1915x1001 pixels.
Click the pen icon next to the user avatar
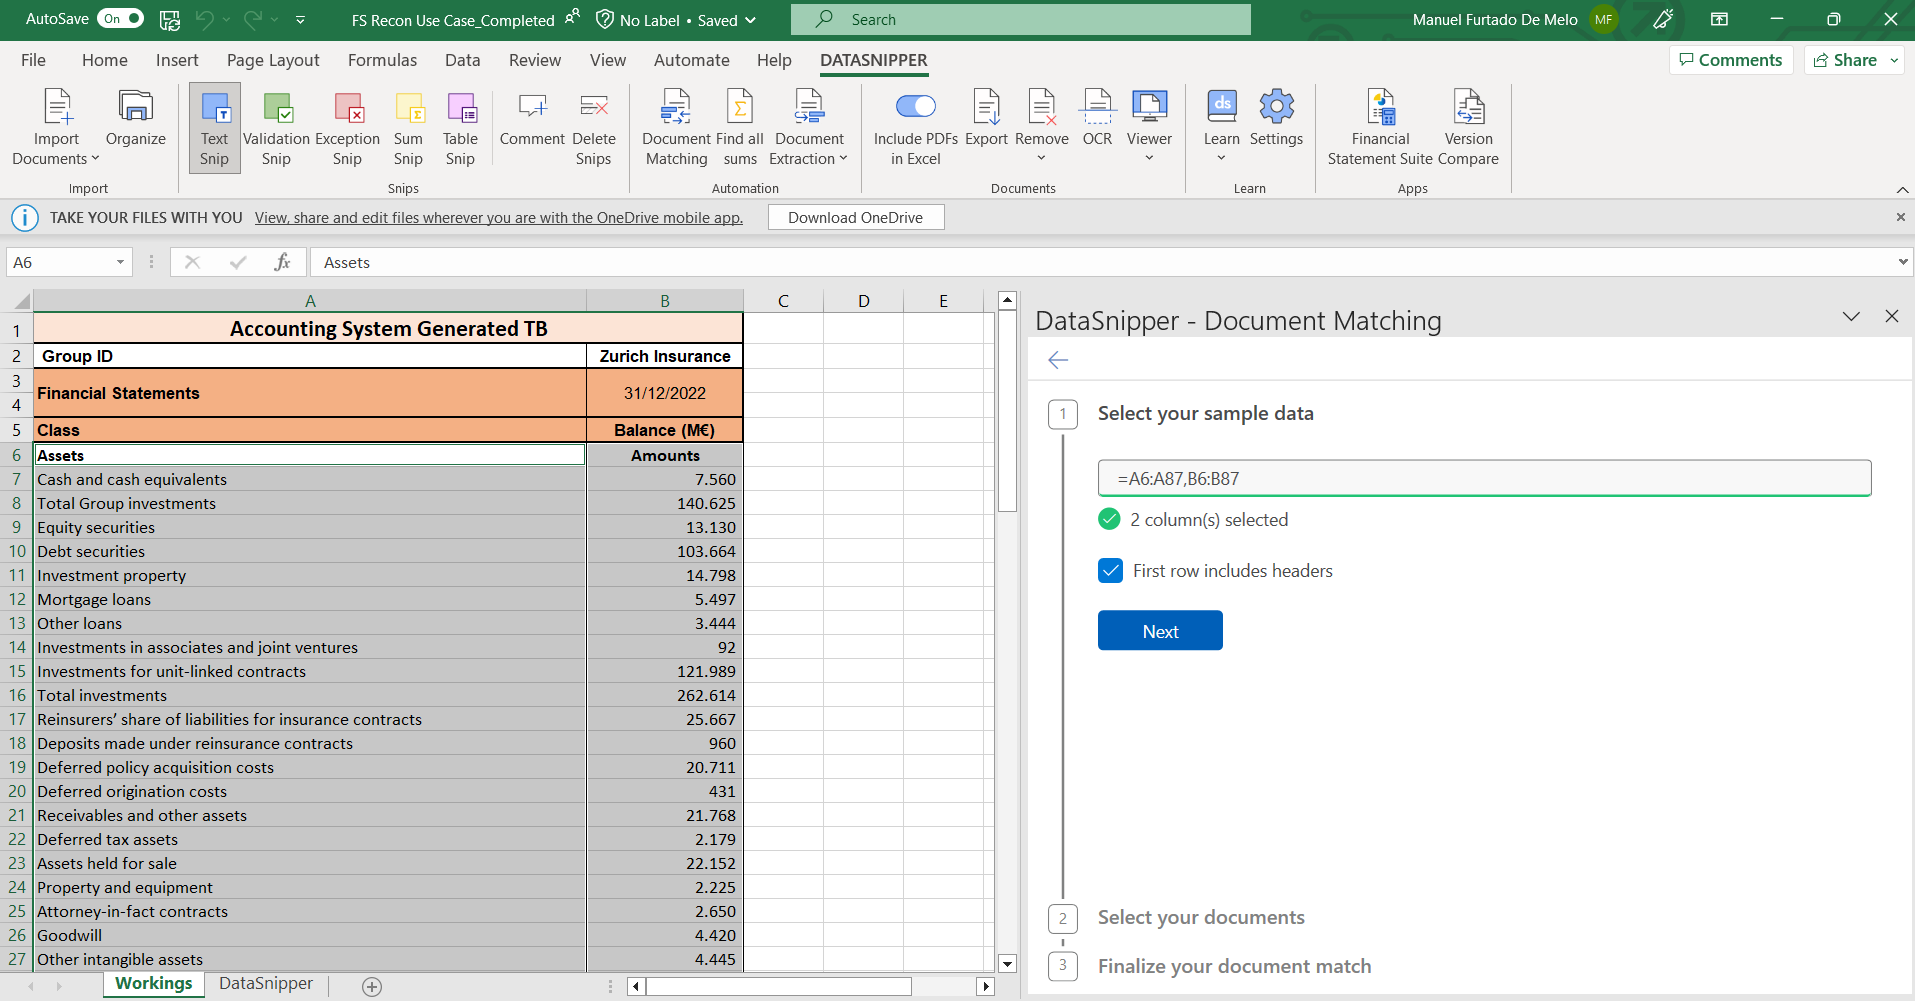(1663, 19)
